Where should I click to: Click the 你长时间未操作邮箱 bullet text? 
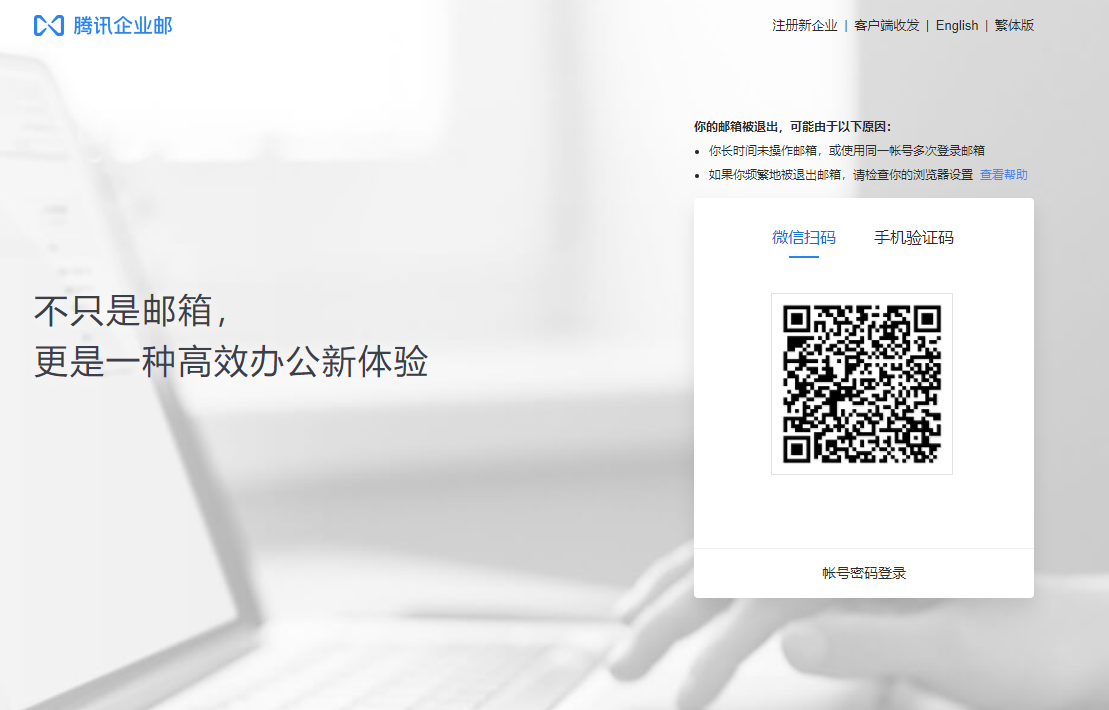coord(846,151)
